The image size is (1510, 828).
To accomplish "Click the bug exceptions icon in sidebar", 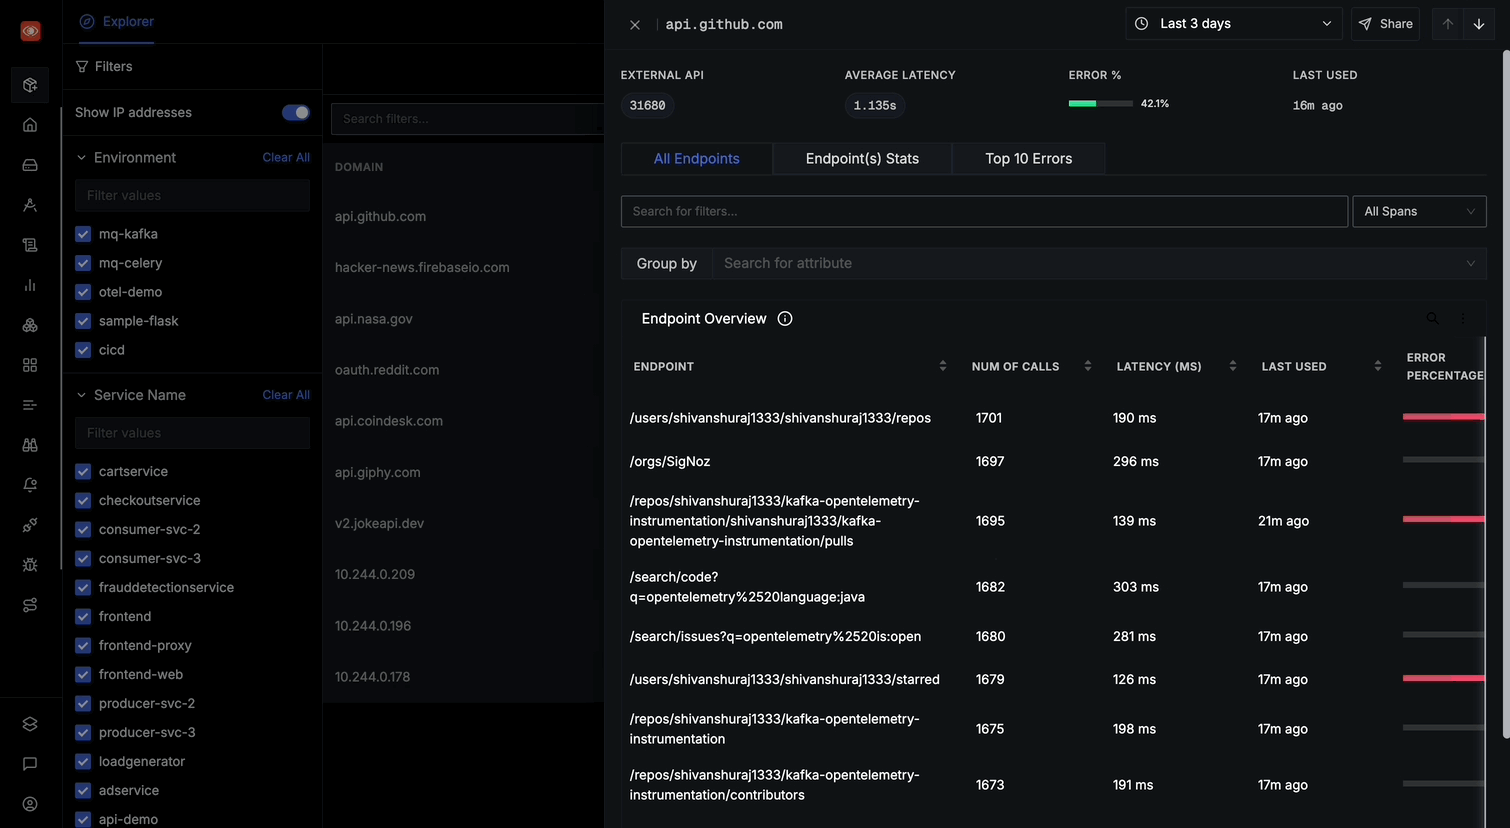I will 30,565.
